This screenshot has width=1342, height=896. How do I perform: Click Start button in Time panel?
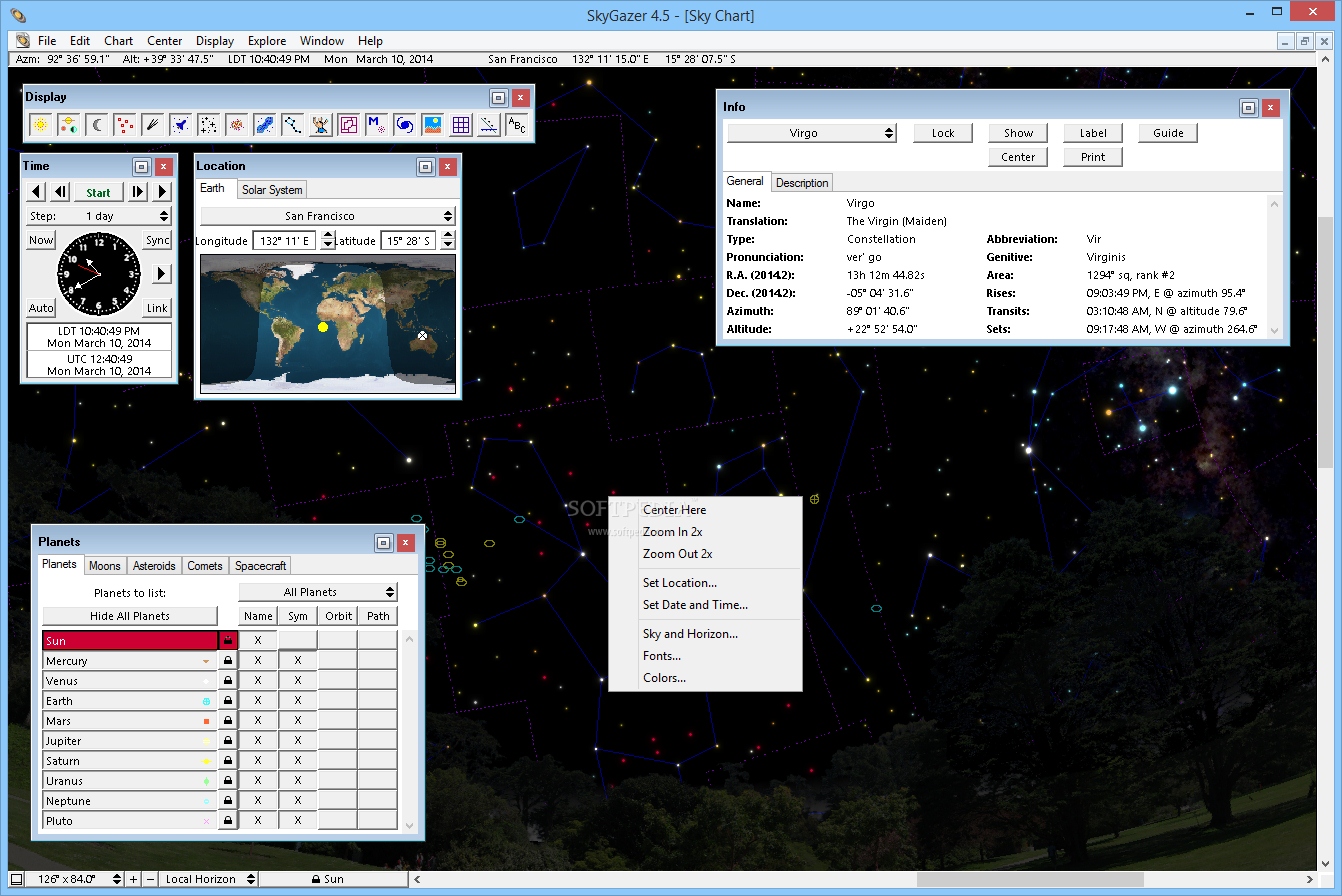pos(99,192)
